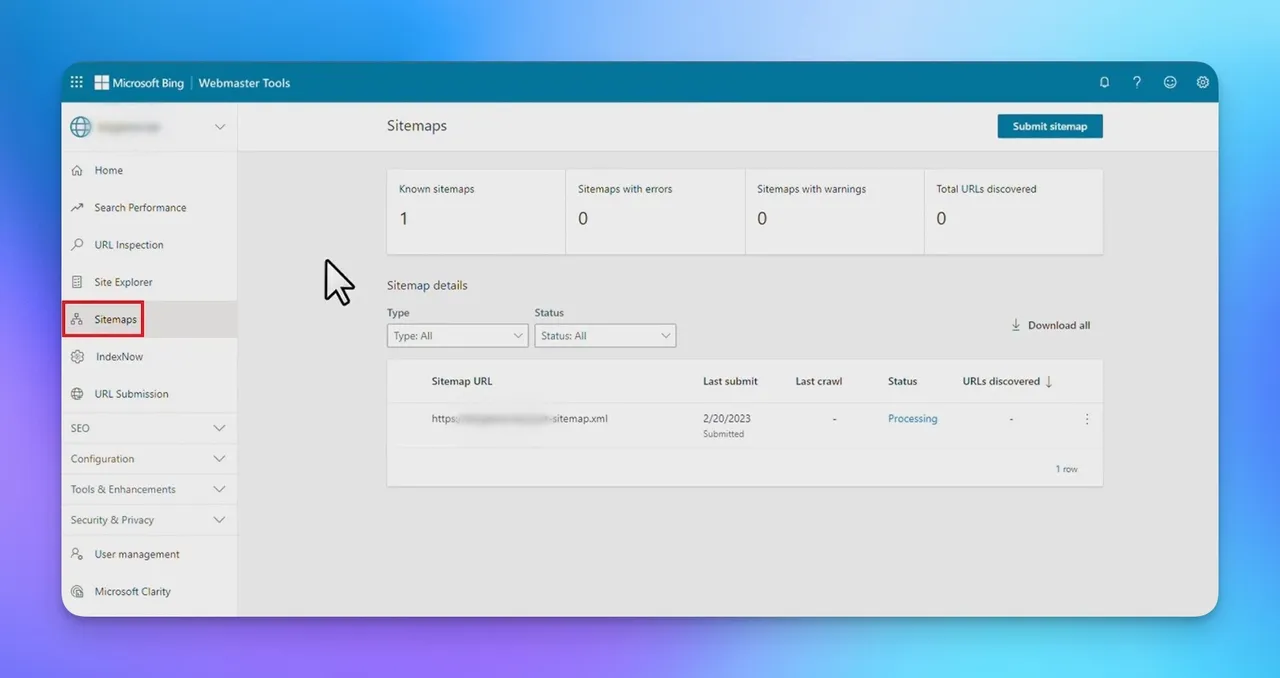
Task: Open the feedback smiley icon
Action: pyautogui.click(x=1170, y=83)
